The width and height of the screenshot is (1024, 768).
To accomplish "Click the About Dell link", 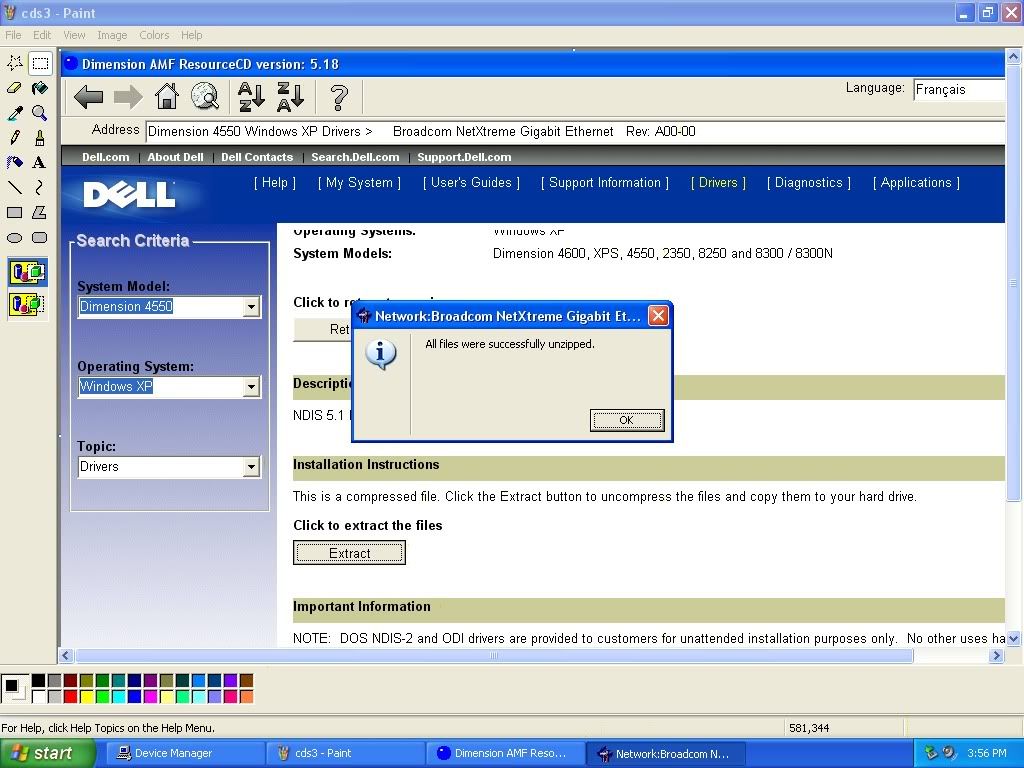I will click(x=175, y=157).
